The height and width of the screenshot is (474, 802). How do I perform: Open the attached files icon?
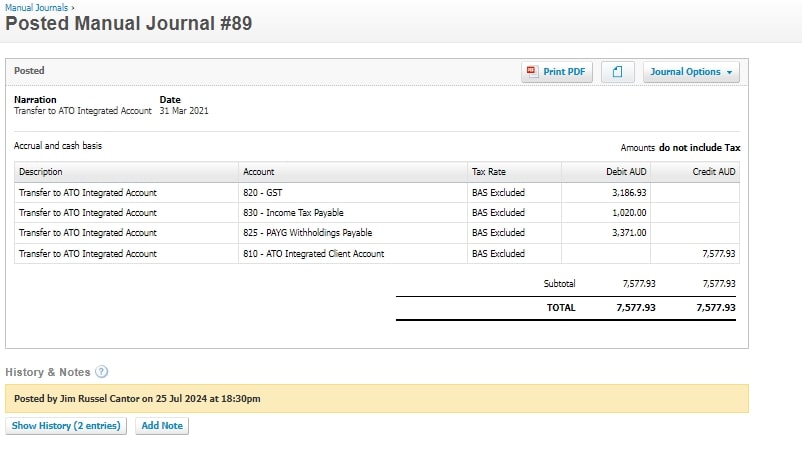[618, 72]
